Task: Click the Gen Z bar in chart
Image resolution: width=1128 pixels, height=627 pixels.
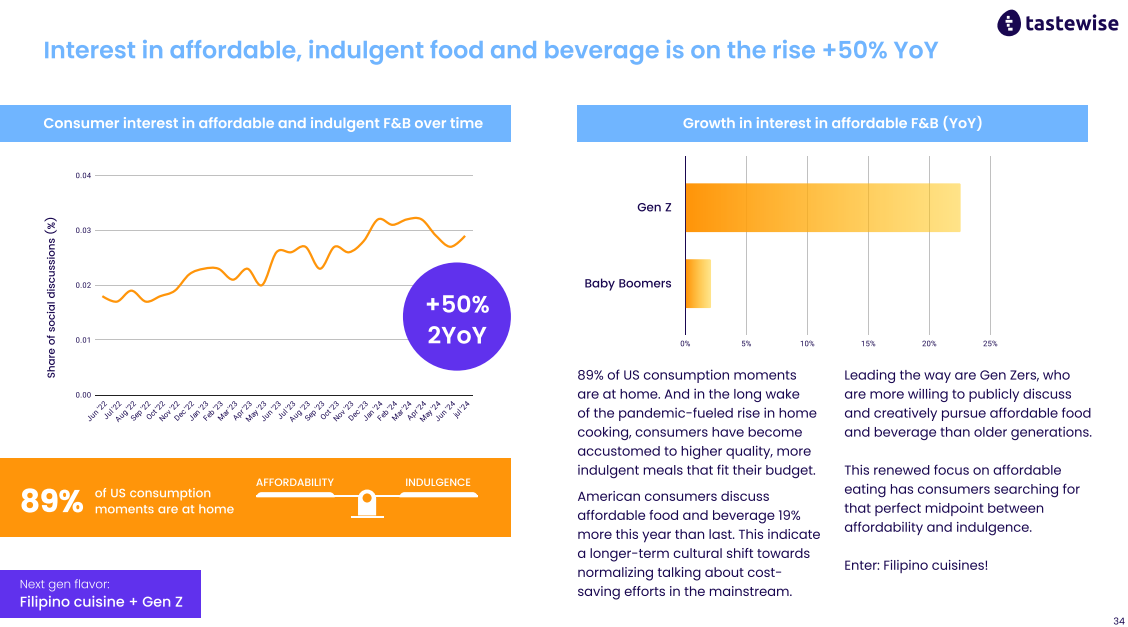Action: click(x=822, y=208)
